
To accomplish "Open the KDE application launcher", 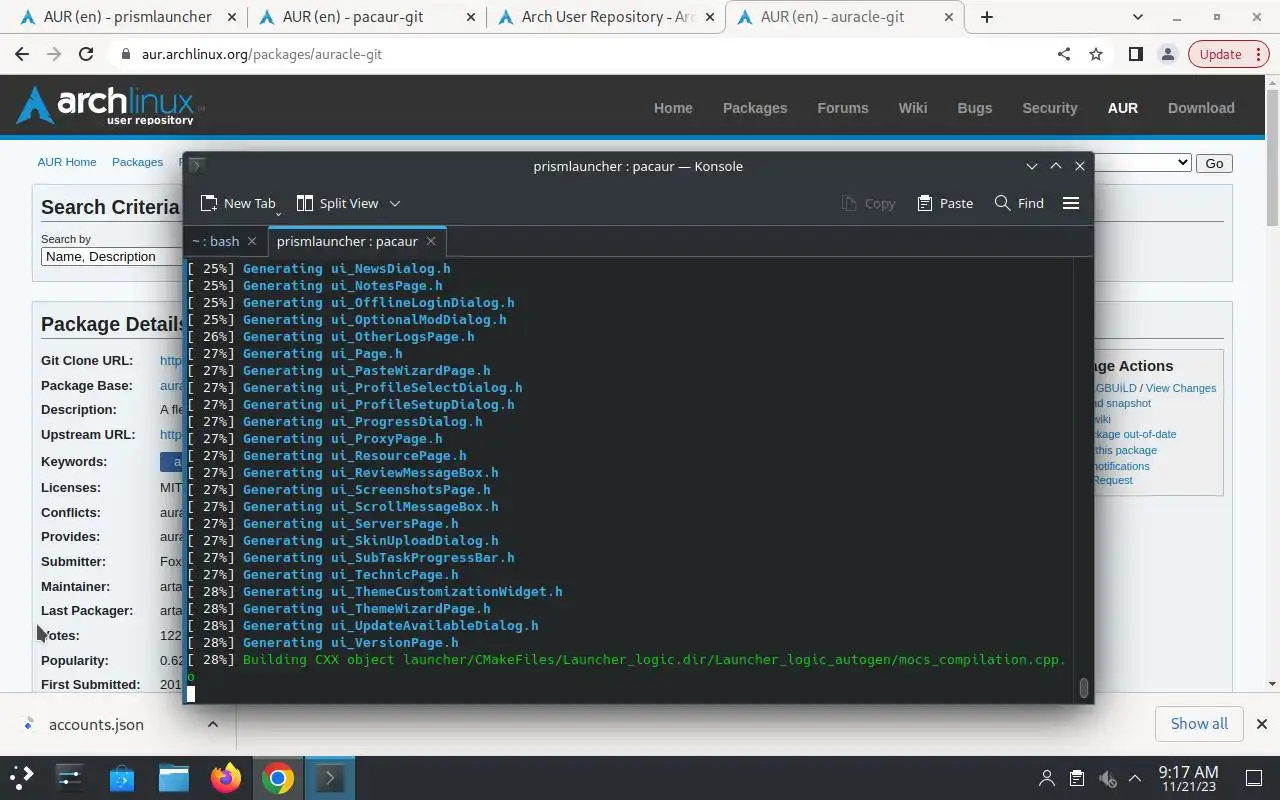I will pos(22,777).
